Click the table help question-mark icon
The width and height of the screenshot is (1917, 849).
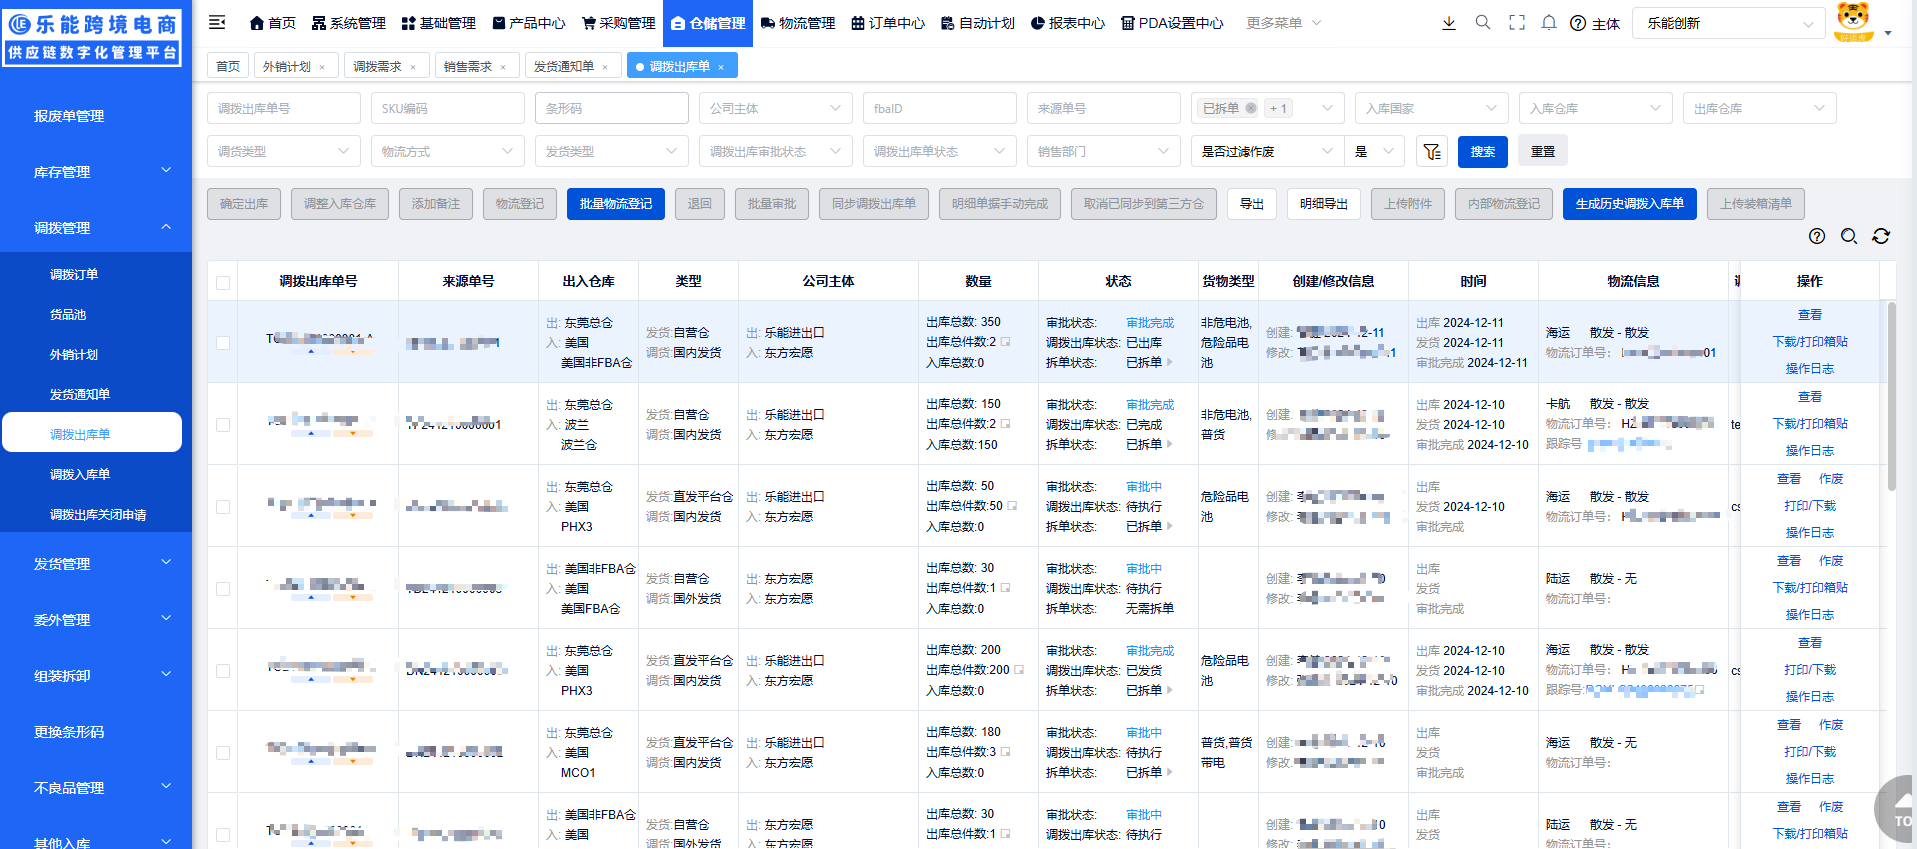(1817, 236)
